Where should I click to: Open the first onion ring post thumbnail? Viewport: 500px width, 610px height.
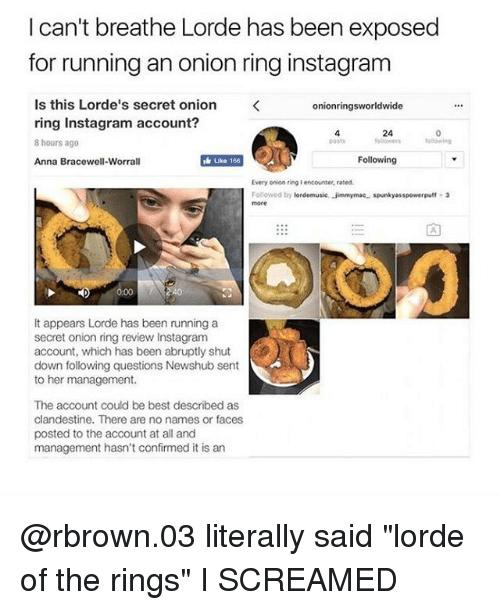[284, 280]
